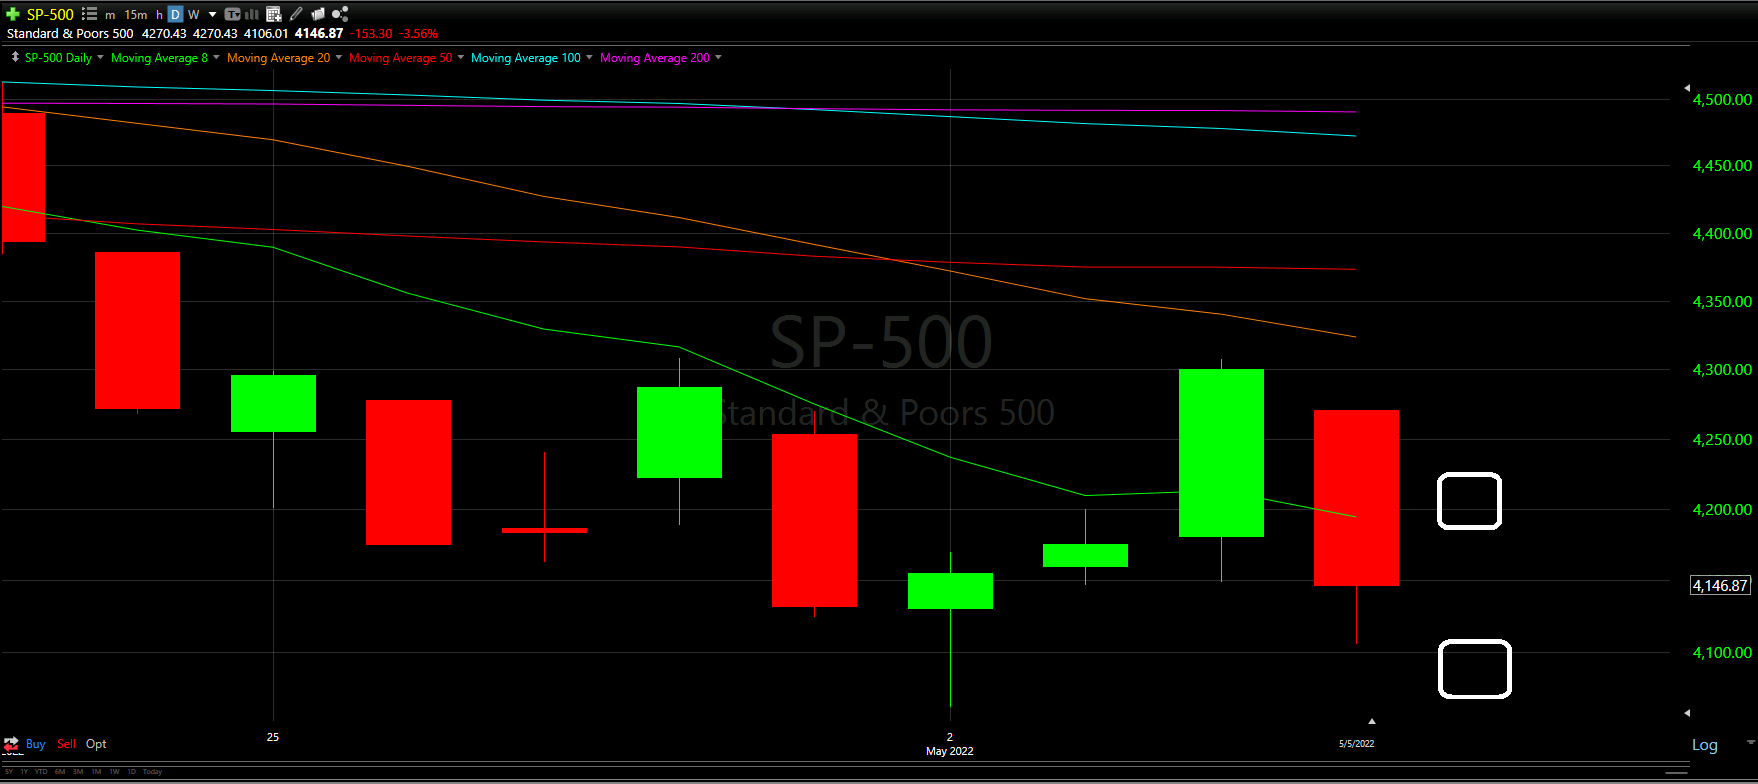Select the Today range

pyautogui.click(x=152, y=772)
